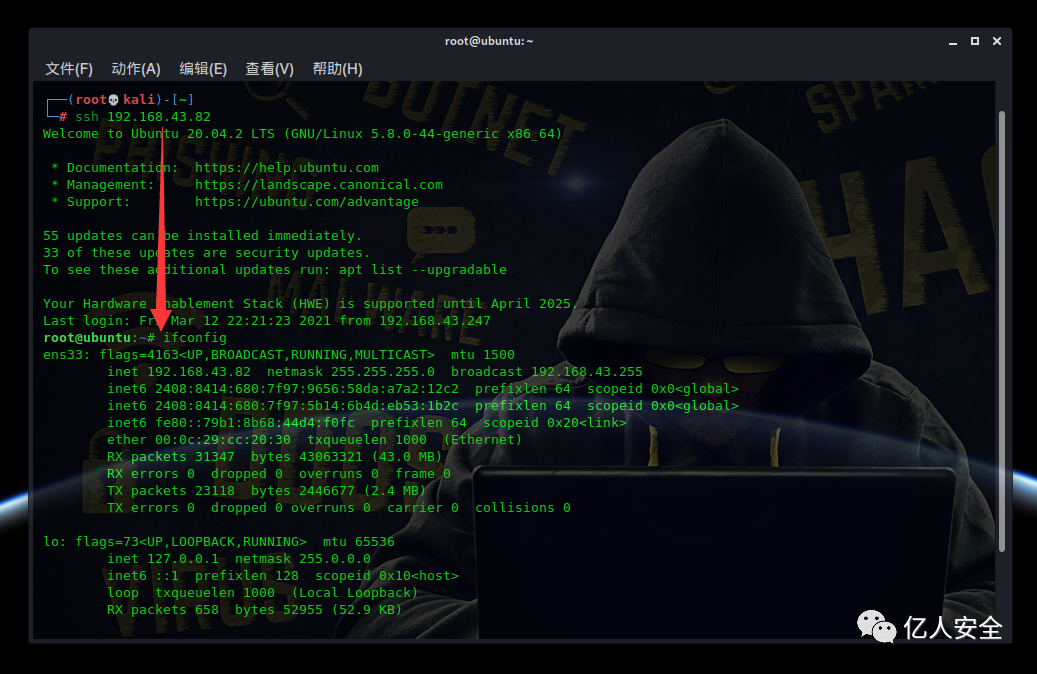Click 'loop txqueuelen 1000 (Local Loopback)' line
This screenshot has width=1037, height=674.
click(263, 593)
